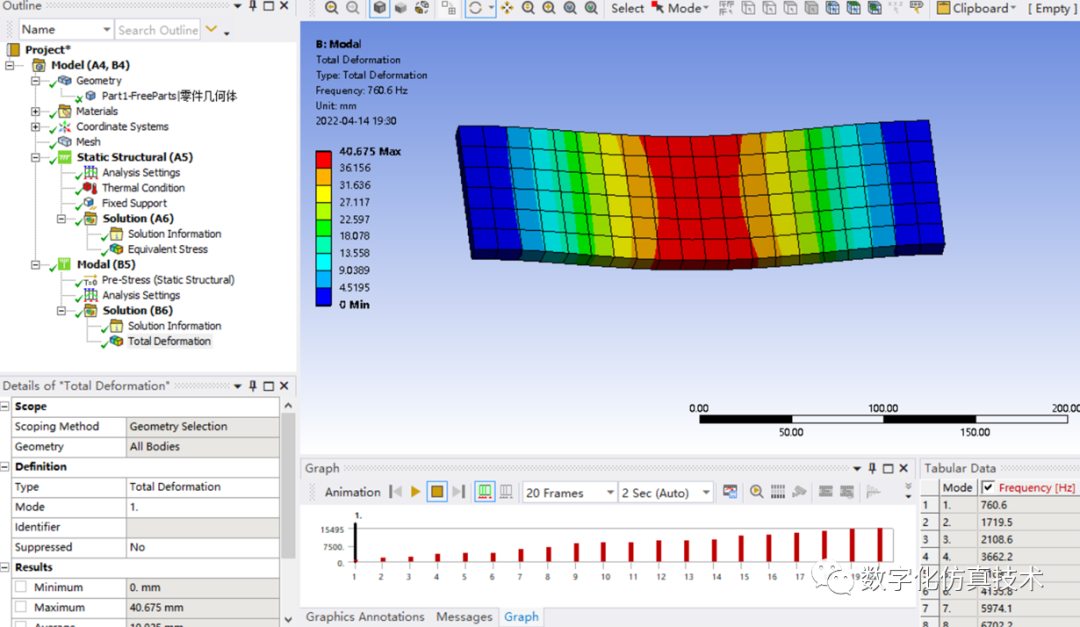Collapse the Geometry tree node
This screenshot has height=627, width=1080.
[x=35, y=81]
